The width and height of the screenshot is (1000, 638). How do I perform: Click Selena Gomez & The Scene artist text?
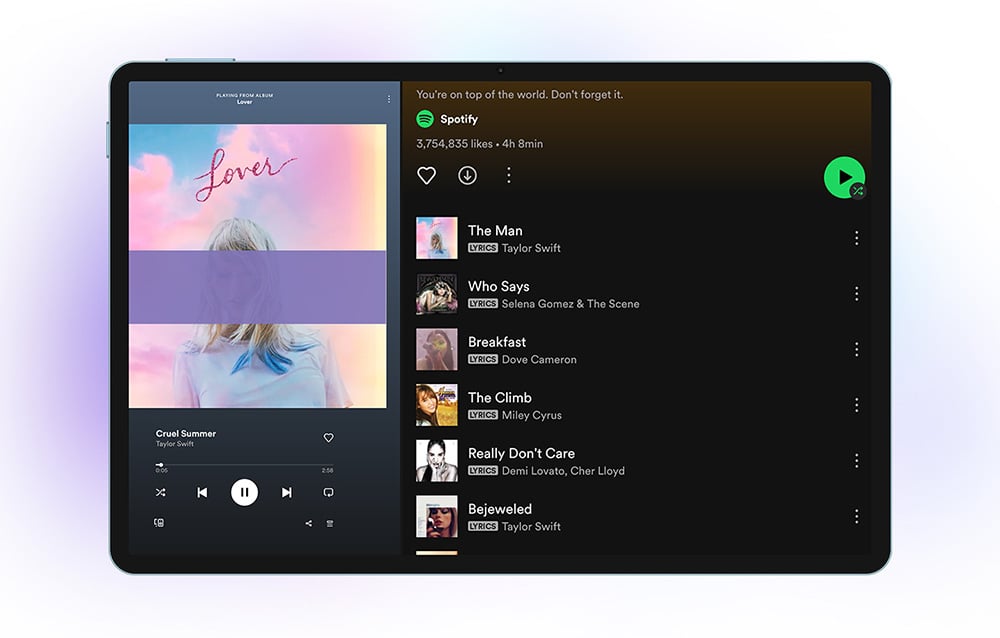coord(570,304)
